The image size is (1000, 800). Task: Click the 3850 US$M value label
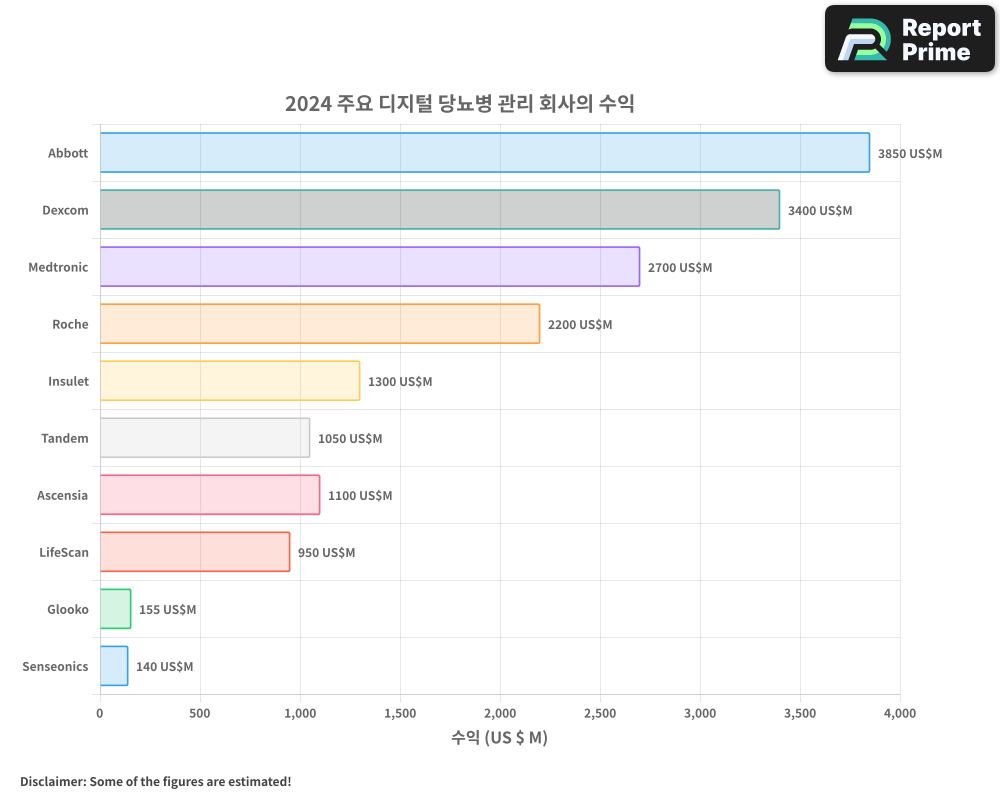(x=909, y=153)
